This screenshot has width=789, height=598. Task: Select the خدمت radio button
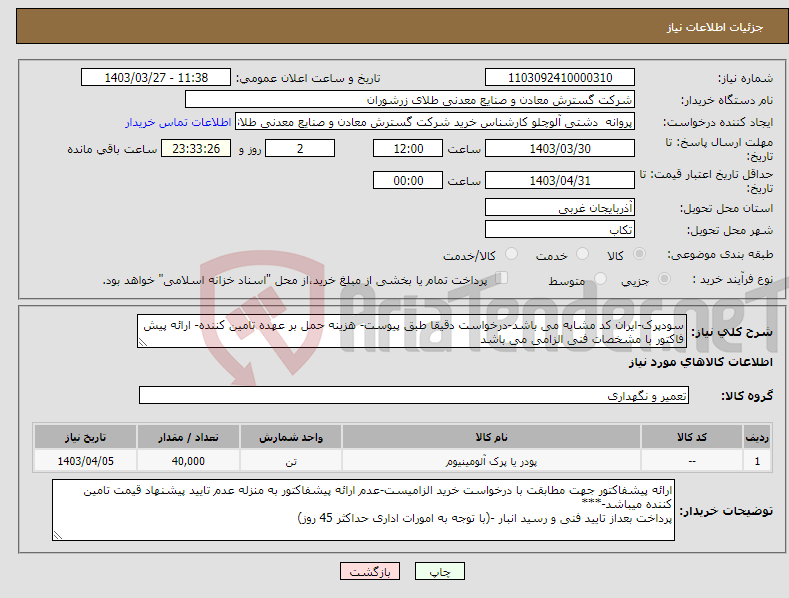click(x=582, y=254)
